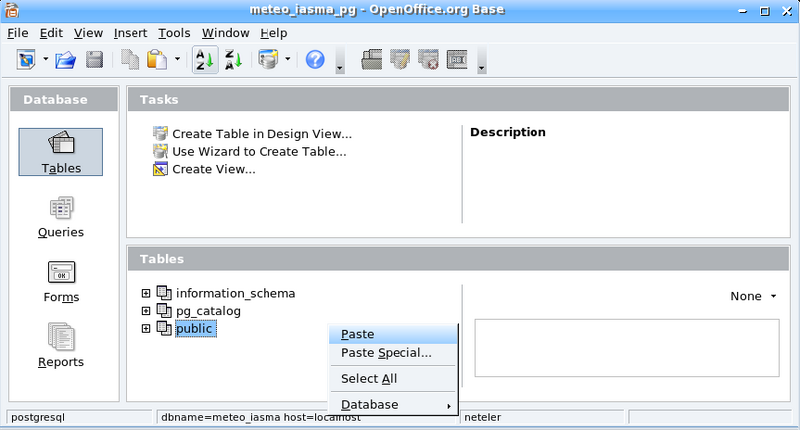Viewport: 800px width, 430px height.
Task: Sort ascending with the A-Z icon
Action: click(x=203, y=60)
